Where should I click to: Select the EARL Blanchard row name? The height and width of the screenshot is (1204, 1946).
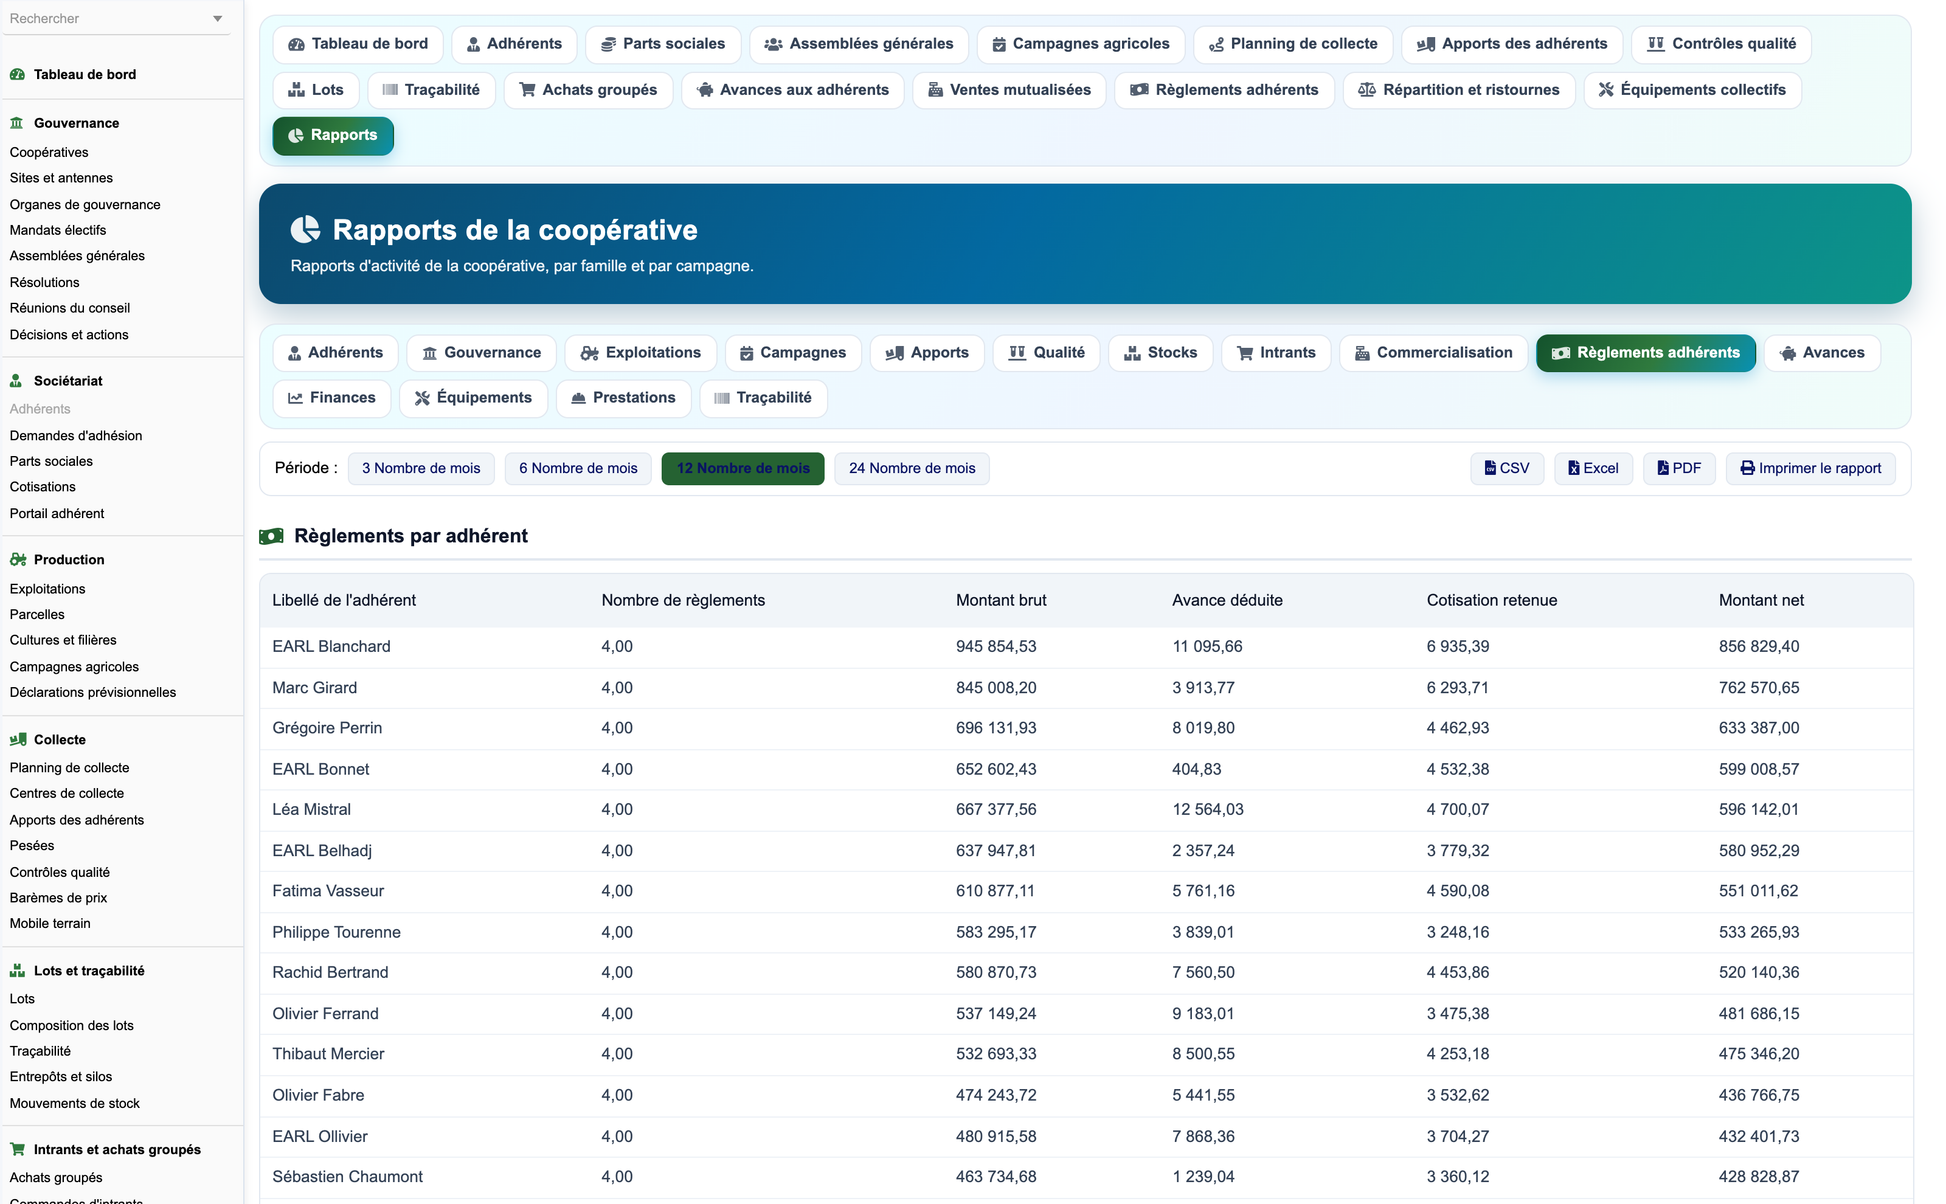coord(331,647)
